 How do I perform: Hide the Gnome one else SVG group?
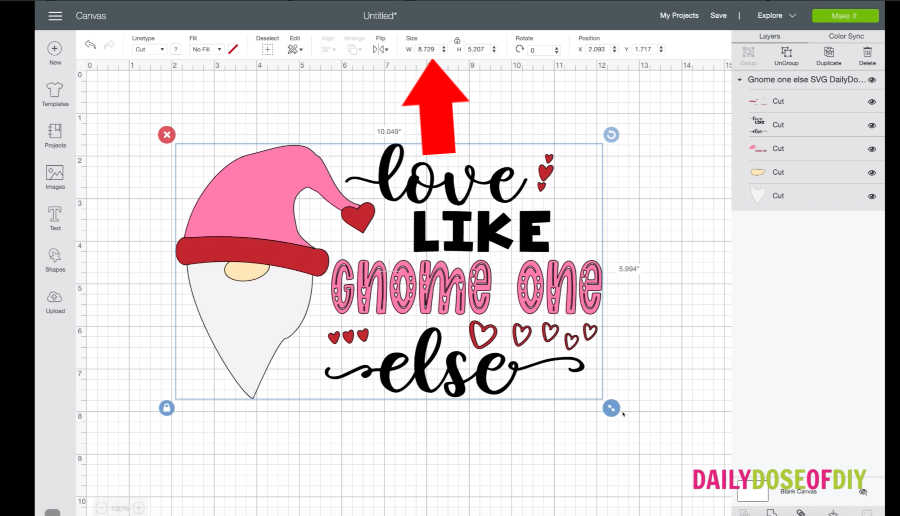pyautogui.click(x=872, y=79)
